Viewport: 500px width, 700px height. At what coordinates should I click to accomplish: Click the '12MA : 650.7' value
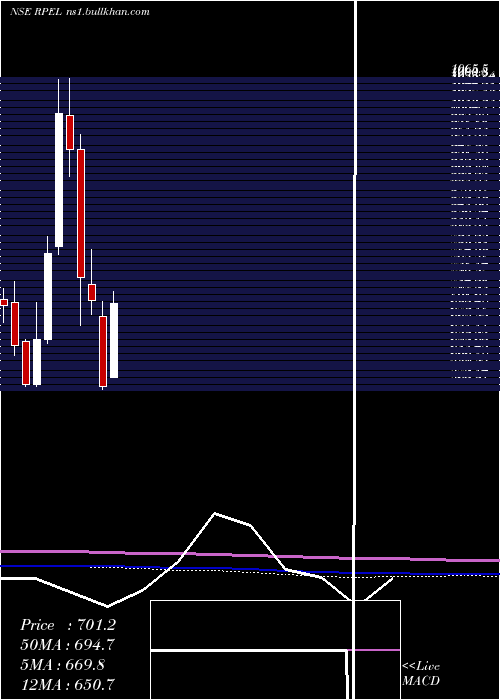(67, 684)
